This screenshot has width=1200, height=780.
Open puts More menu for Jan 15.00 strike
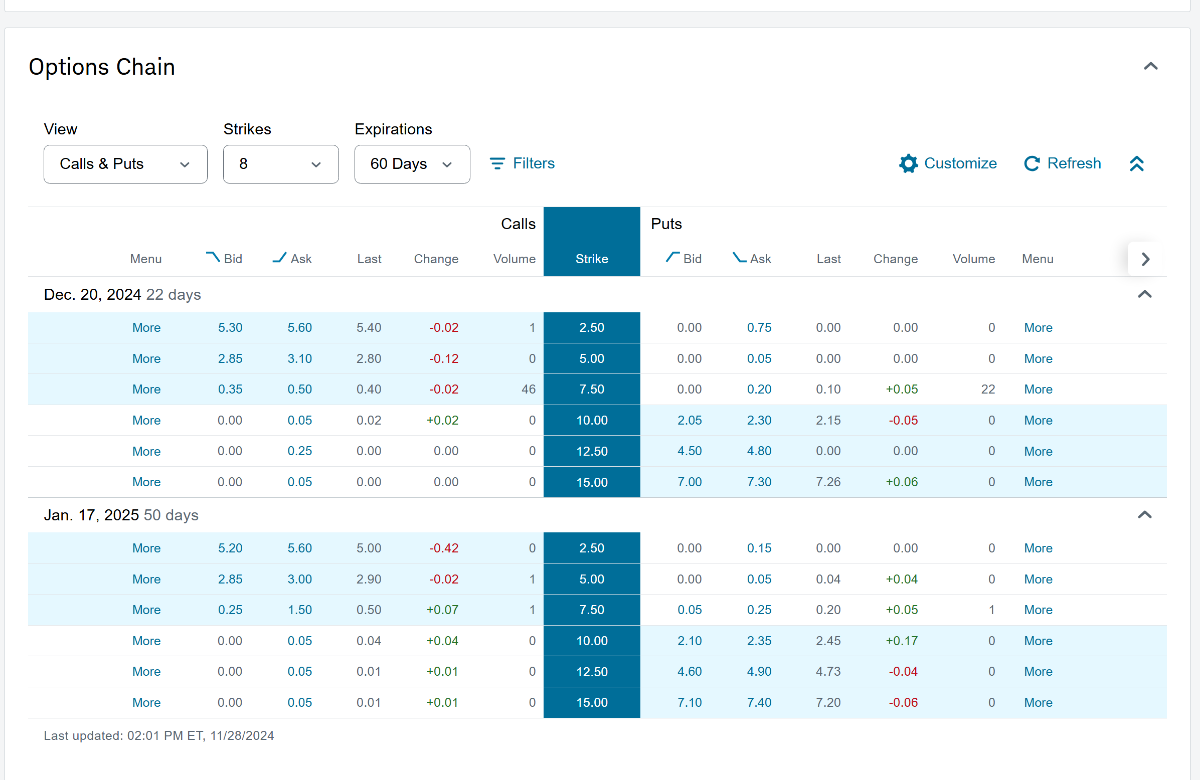click(1038, 703)
